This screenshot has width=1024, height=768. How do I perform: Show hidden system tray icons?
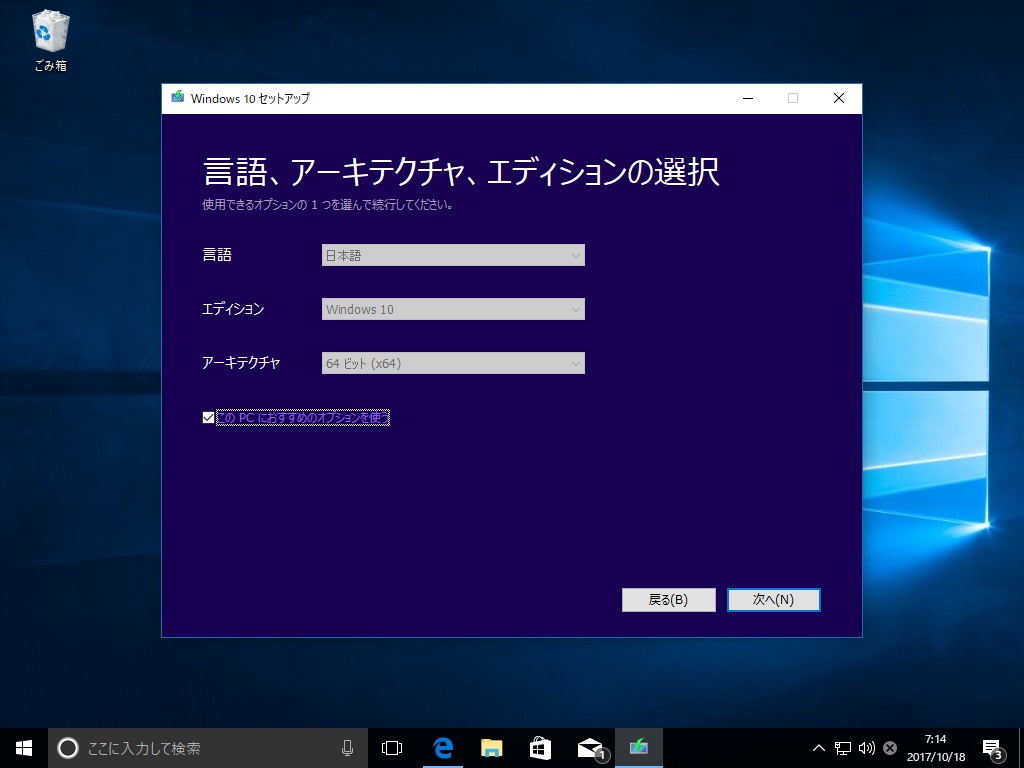click(x=818, y=748)
